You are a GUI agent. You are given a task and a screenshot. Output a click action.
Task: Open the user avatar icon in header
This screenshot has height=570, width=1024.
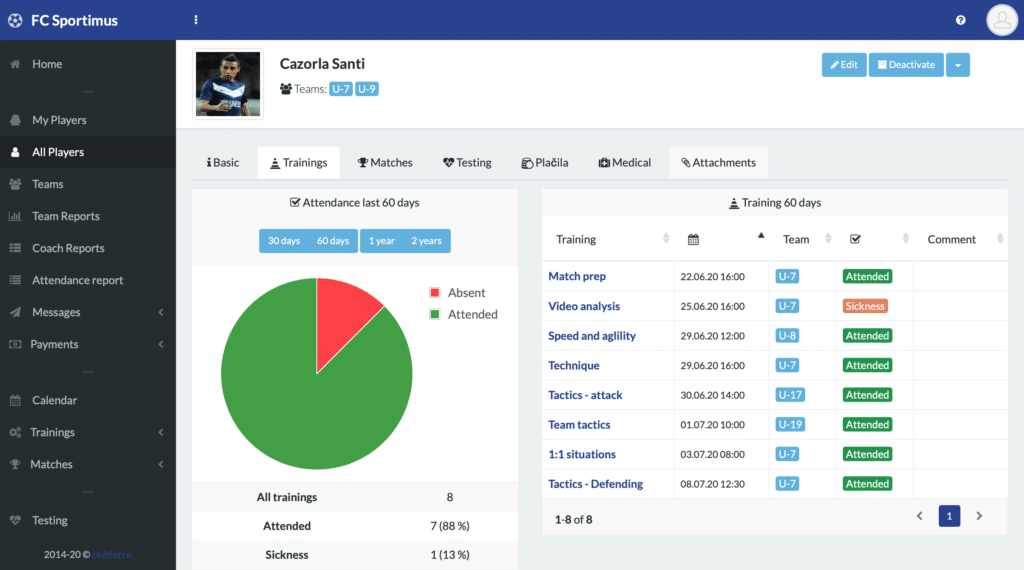1001,20
